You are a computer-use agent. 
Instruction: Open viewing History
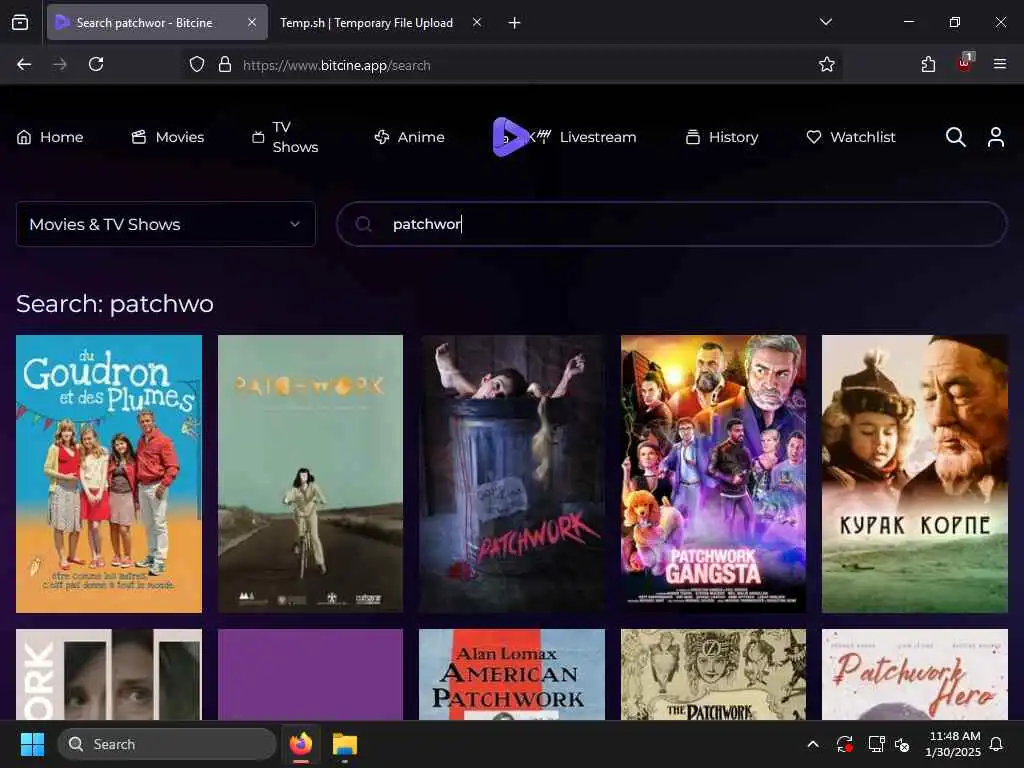tap(722, 137)
